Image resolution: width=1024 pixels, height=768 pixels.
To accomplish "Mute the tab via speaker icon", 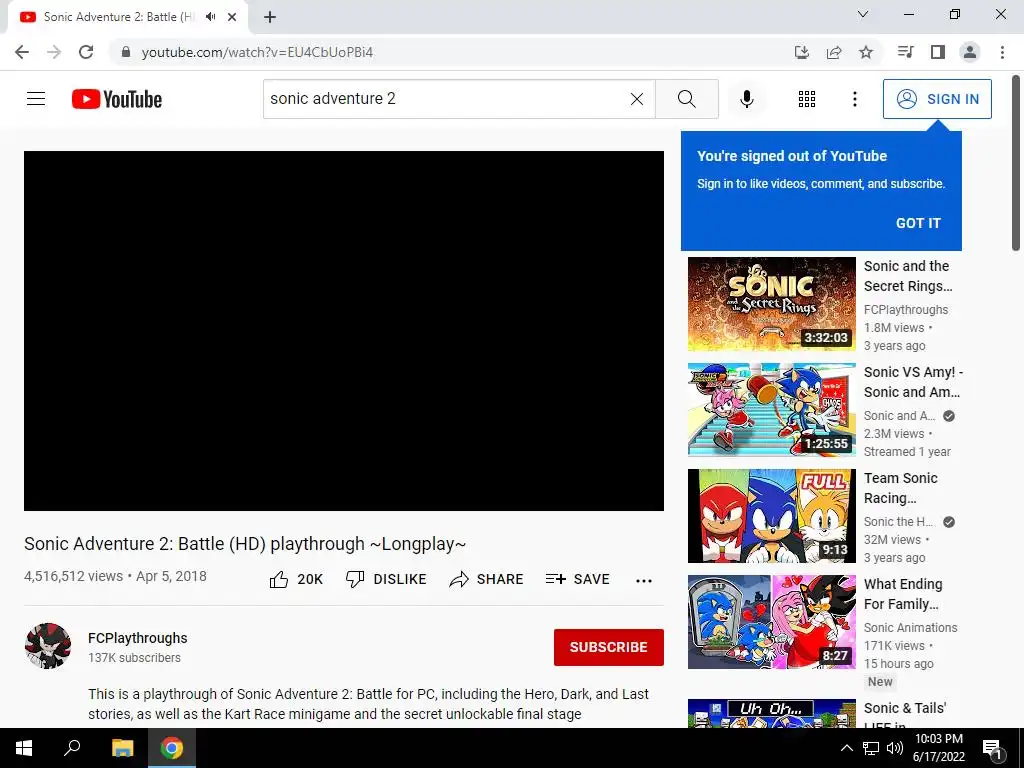I will pos(210,17).
